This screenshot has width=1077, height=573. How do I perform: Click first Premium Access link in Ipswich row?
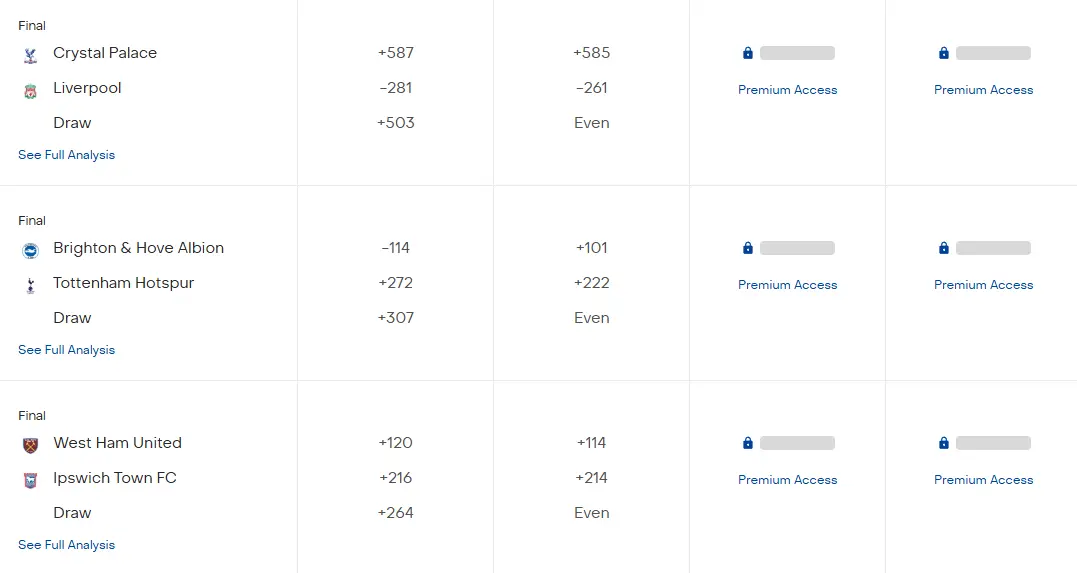[787, 480]
